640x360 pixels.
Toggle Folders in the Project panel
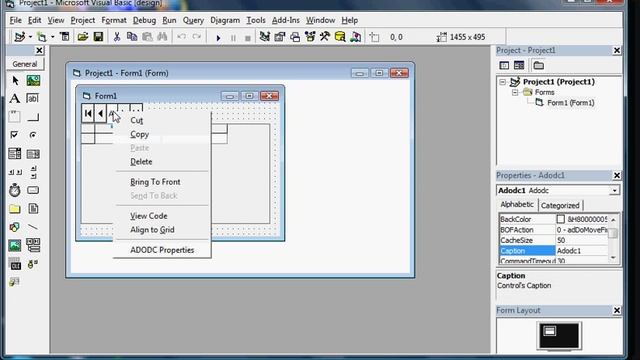tap(538, 65)
